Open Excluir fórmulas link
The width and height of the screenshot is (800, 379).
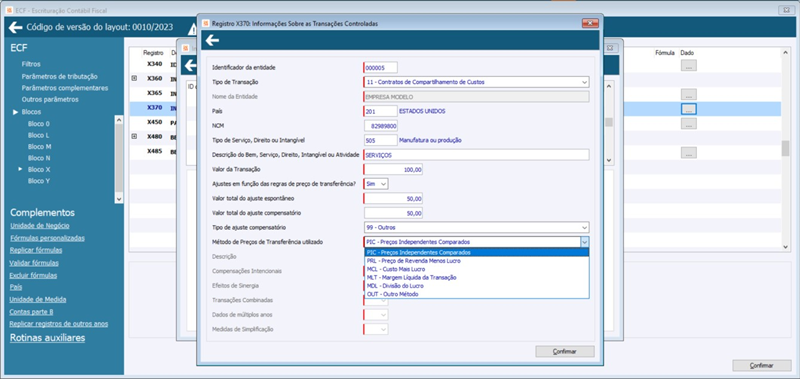pos(34,275)
